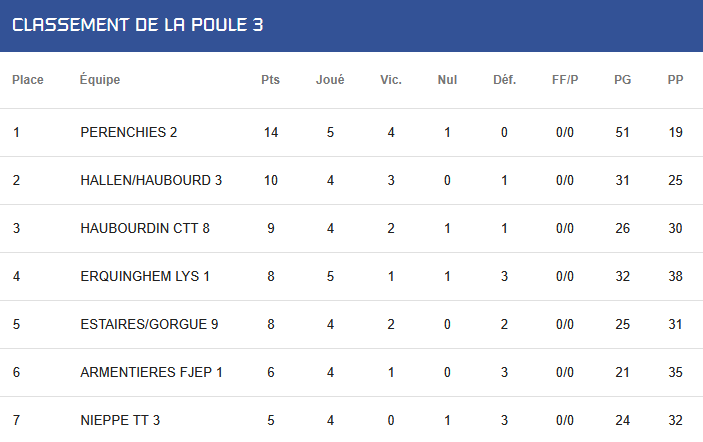Click the Déf. column header
This screenshot has width=703, height=442.
[x=504, y=80]
